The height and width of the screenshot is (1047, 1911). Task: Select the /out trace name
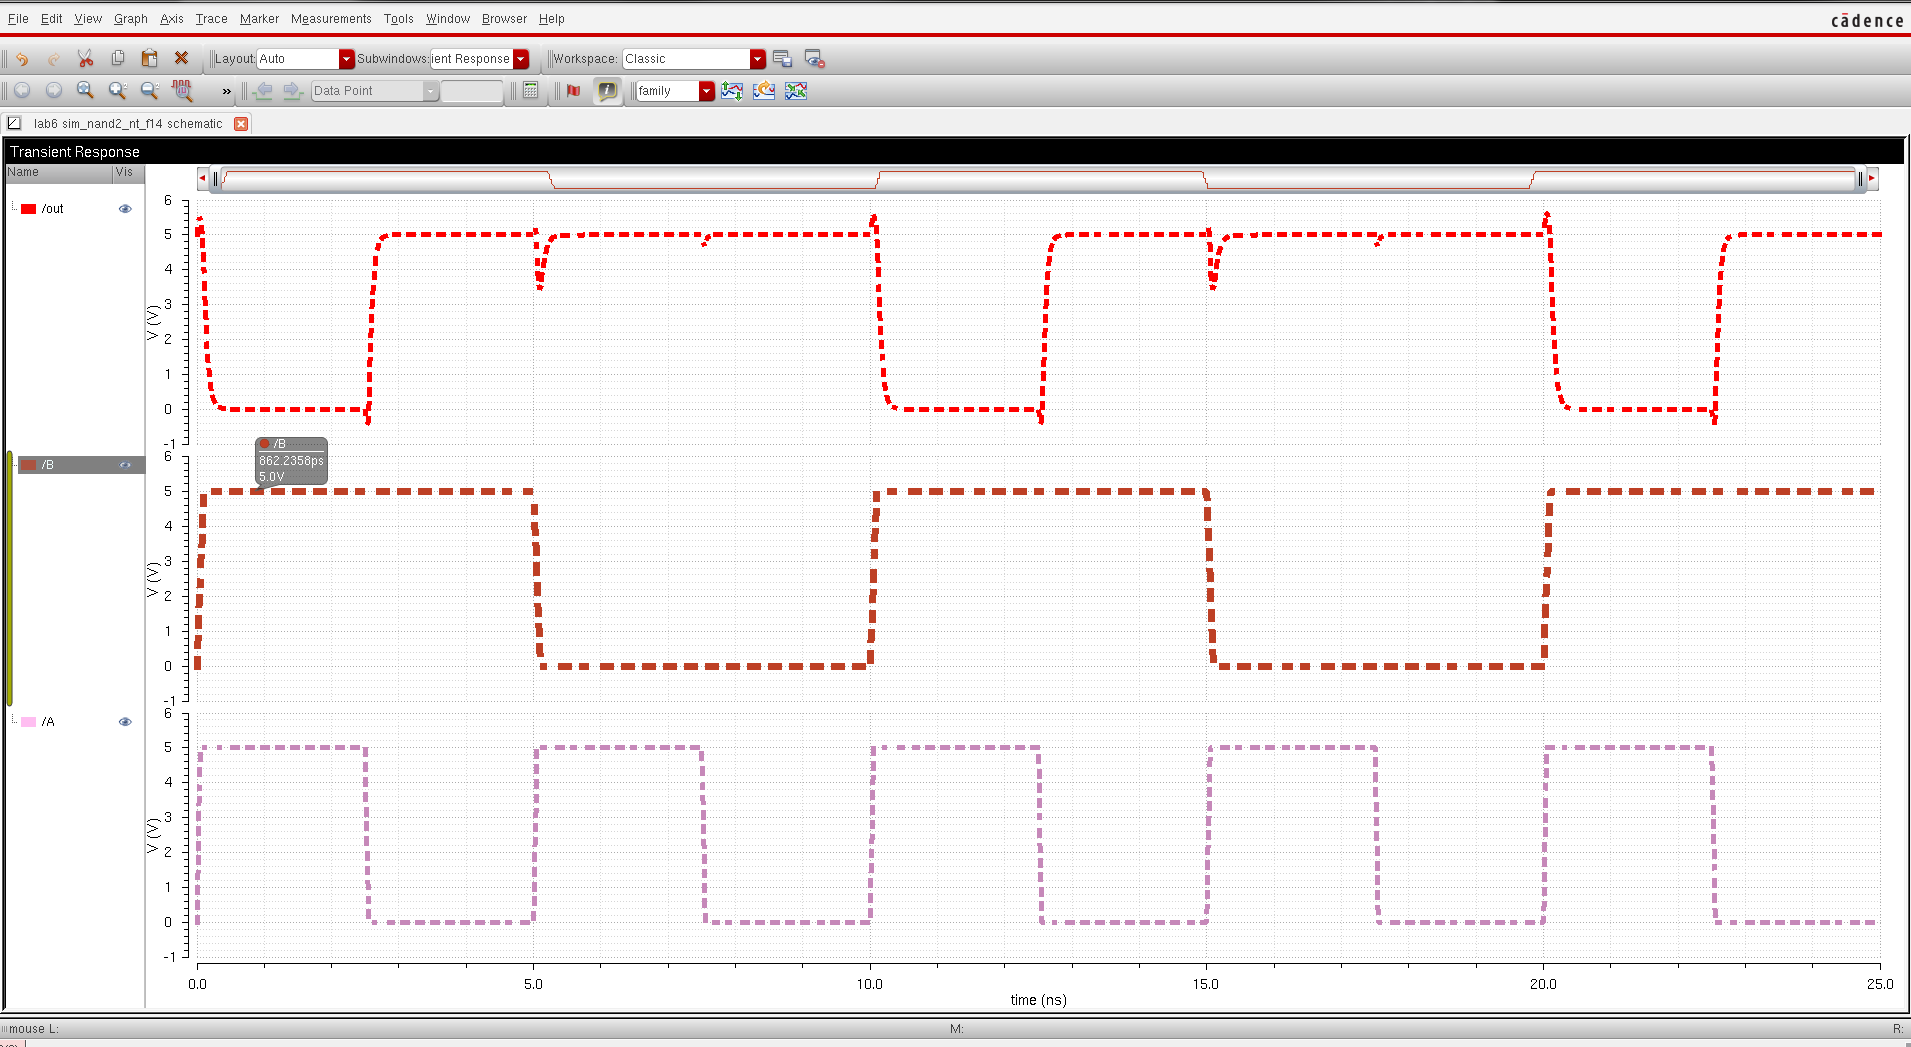pyautogui.click(x=52, y=209)
